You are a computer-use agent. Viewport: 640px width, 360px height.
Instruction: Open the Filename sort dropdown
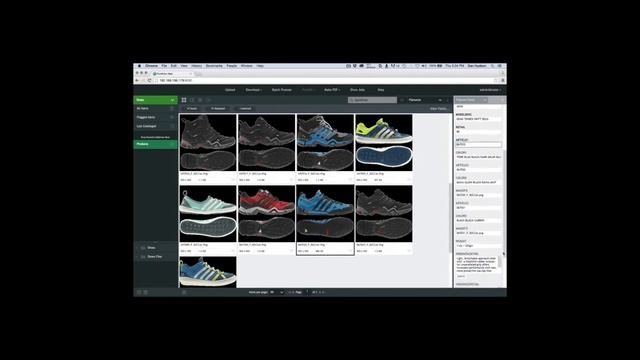point(425,100)
